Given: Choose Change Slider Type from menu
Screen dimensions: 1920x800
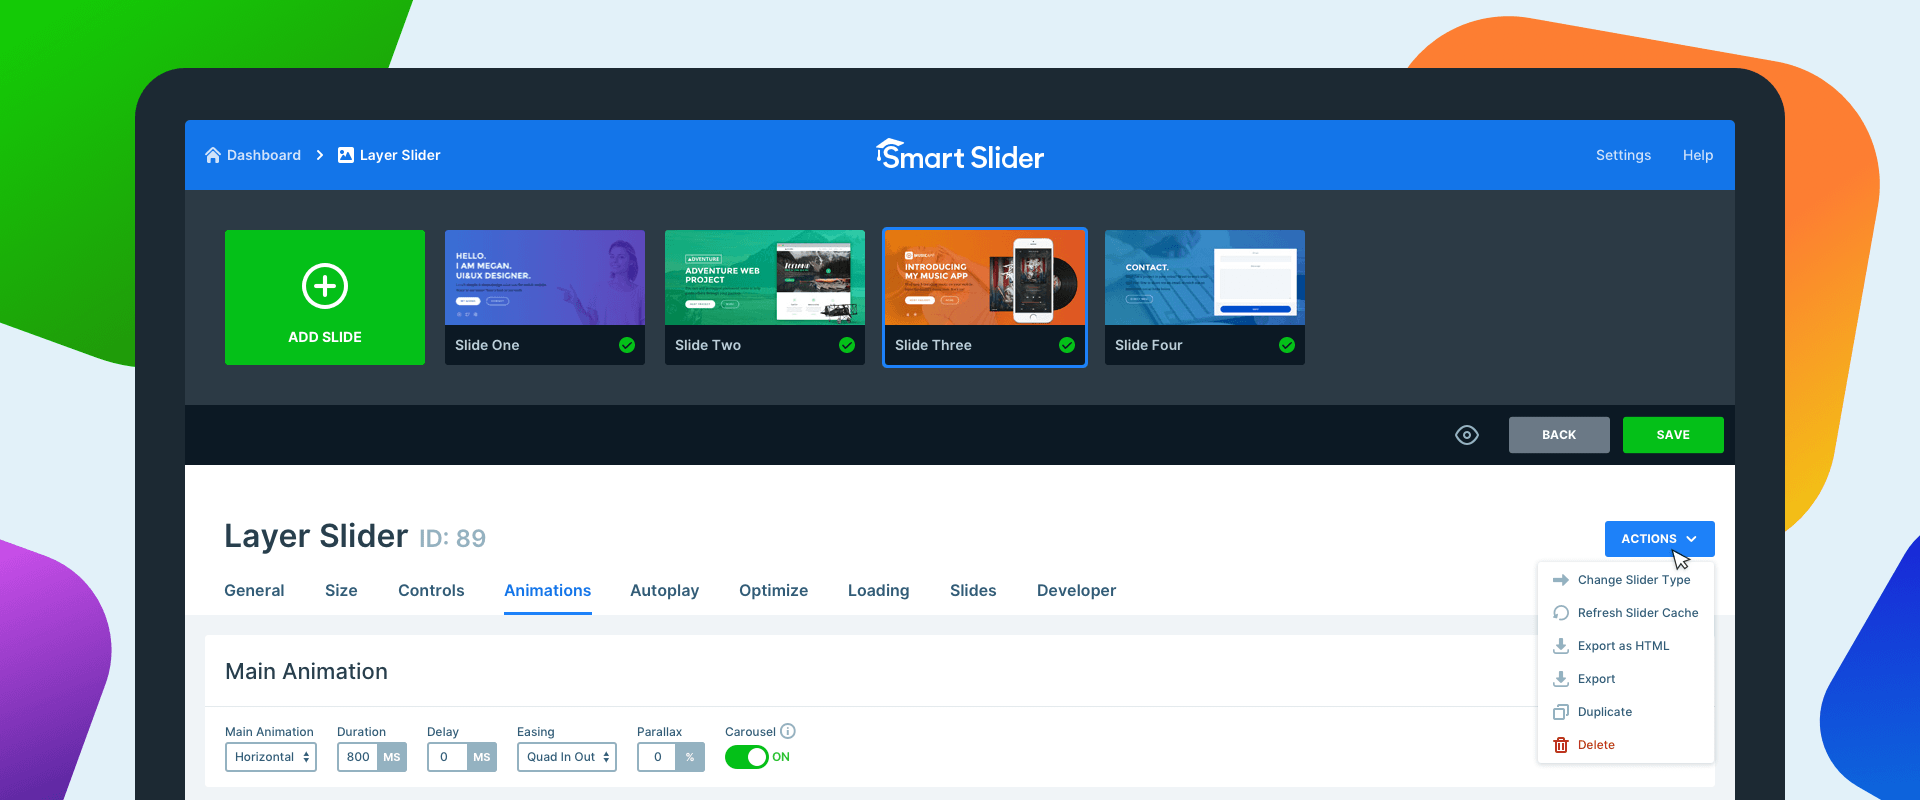Looking at the screenshot, I should [1626, 580].
